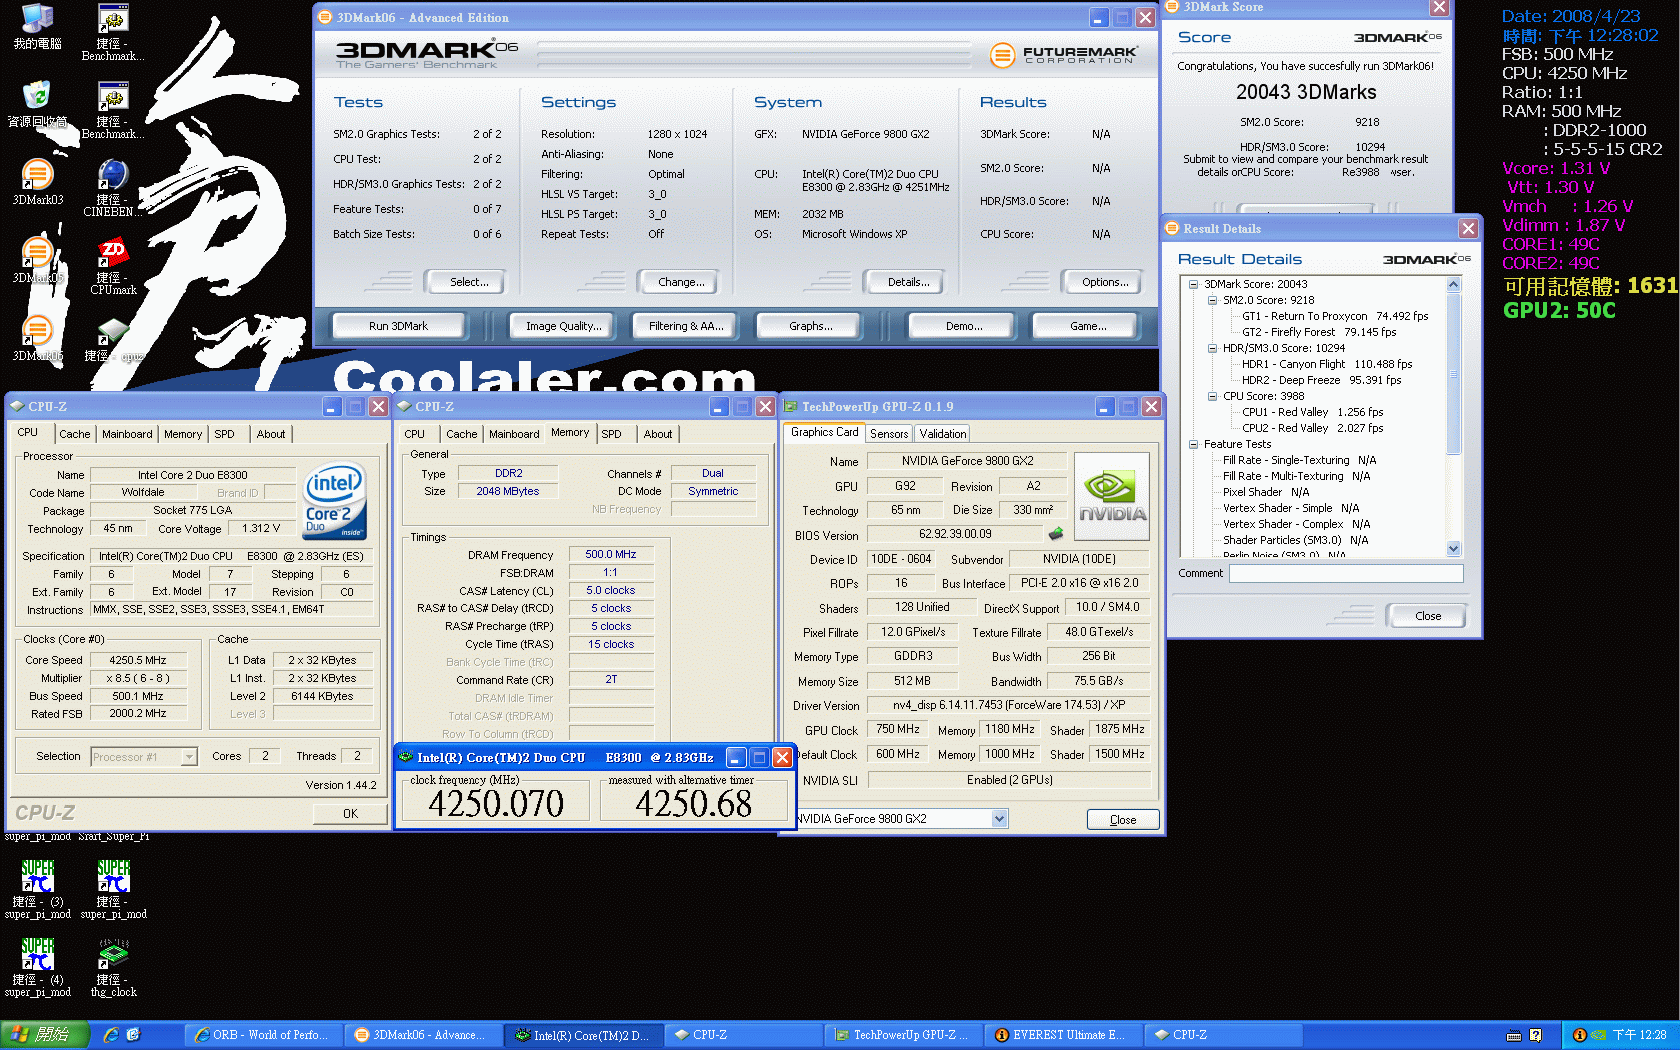Image resolution: width=1680 pixels, height=1050 pixels.
Task: Collapse the SM2.0 Score tree node
Action: click(x=1212, y=300)
